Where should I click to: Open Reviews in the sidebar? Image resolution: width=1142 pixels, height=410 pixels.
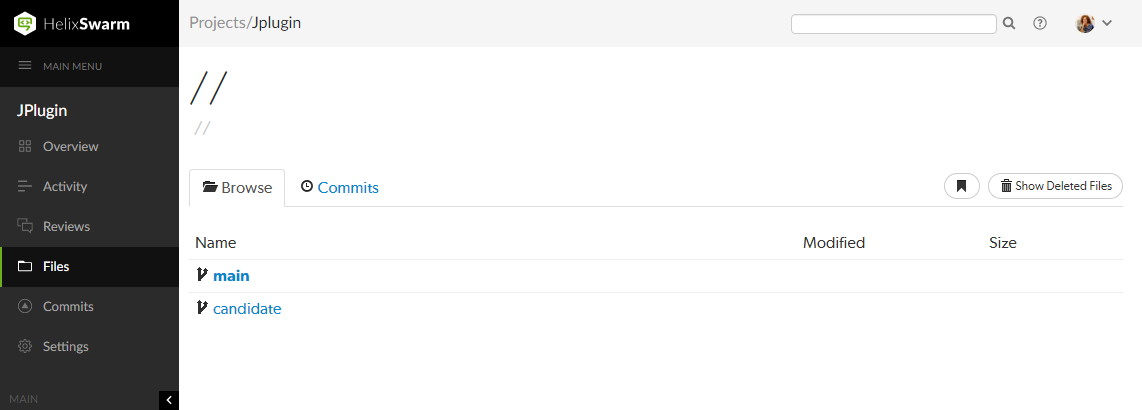(x=66, y=227)
